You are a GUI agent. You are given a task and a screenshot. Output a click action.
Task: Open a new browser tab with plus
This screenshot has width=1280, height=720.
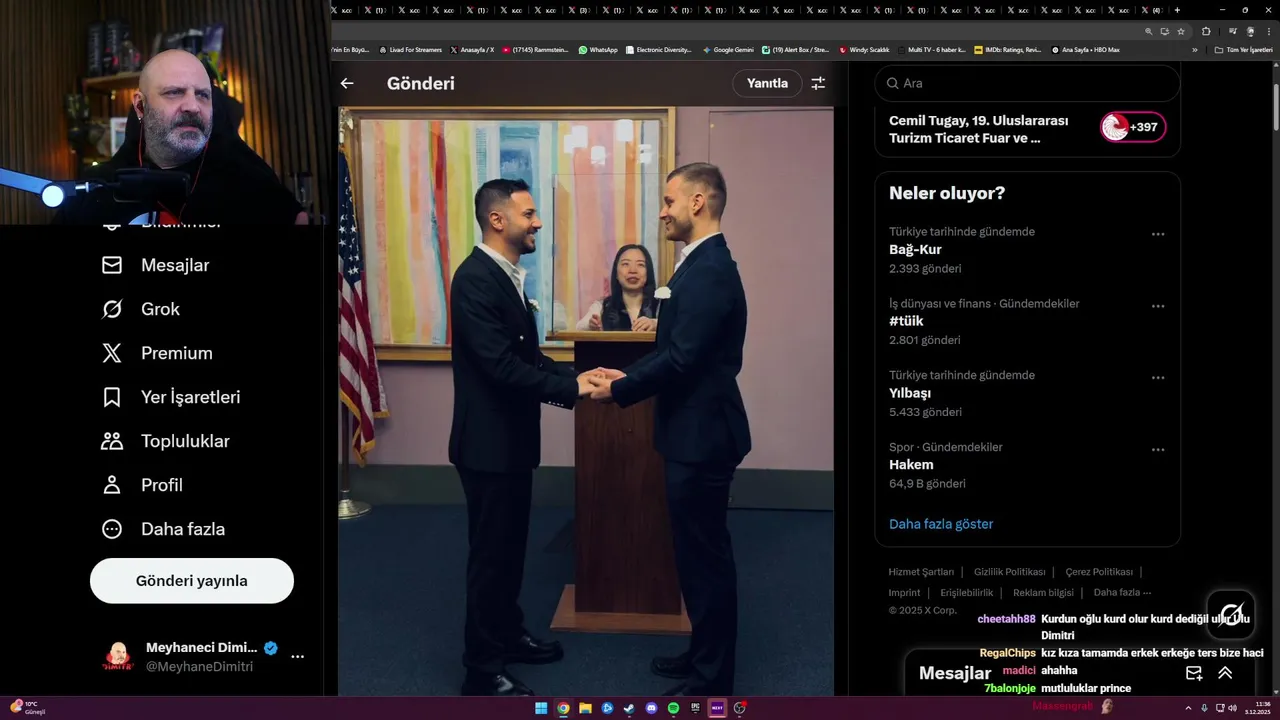tap(1177, 10)
